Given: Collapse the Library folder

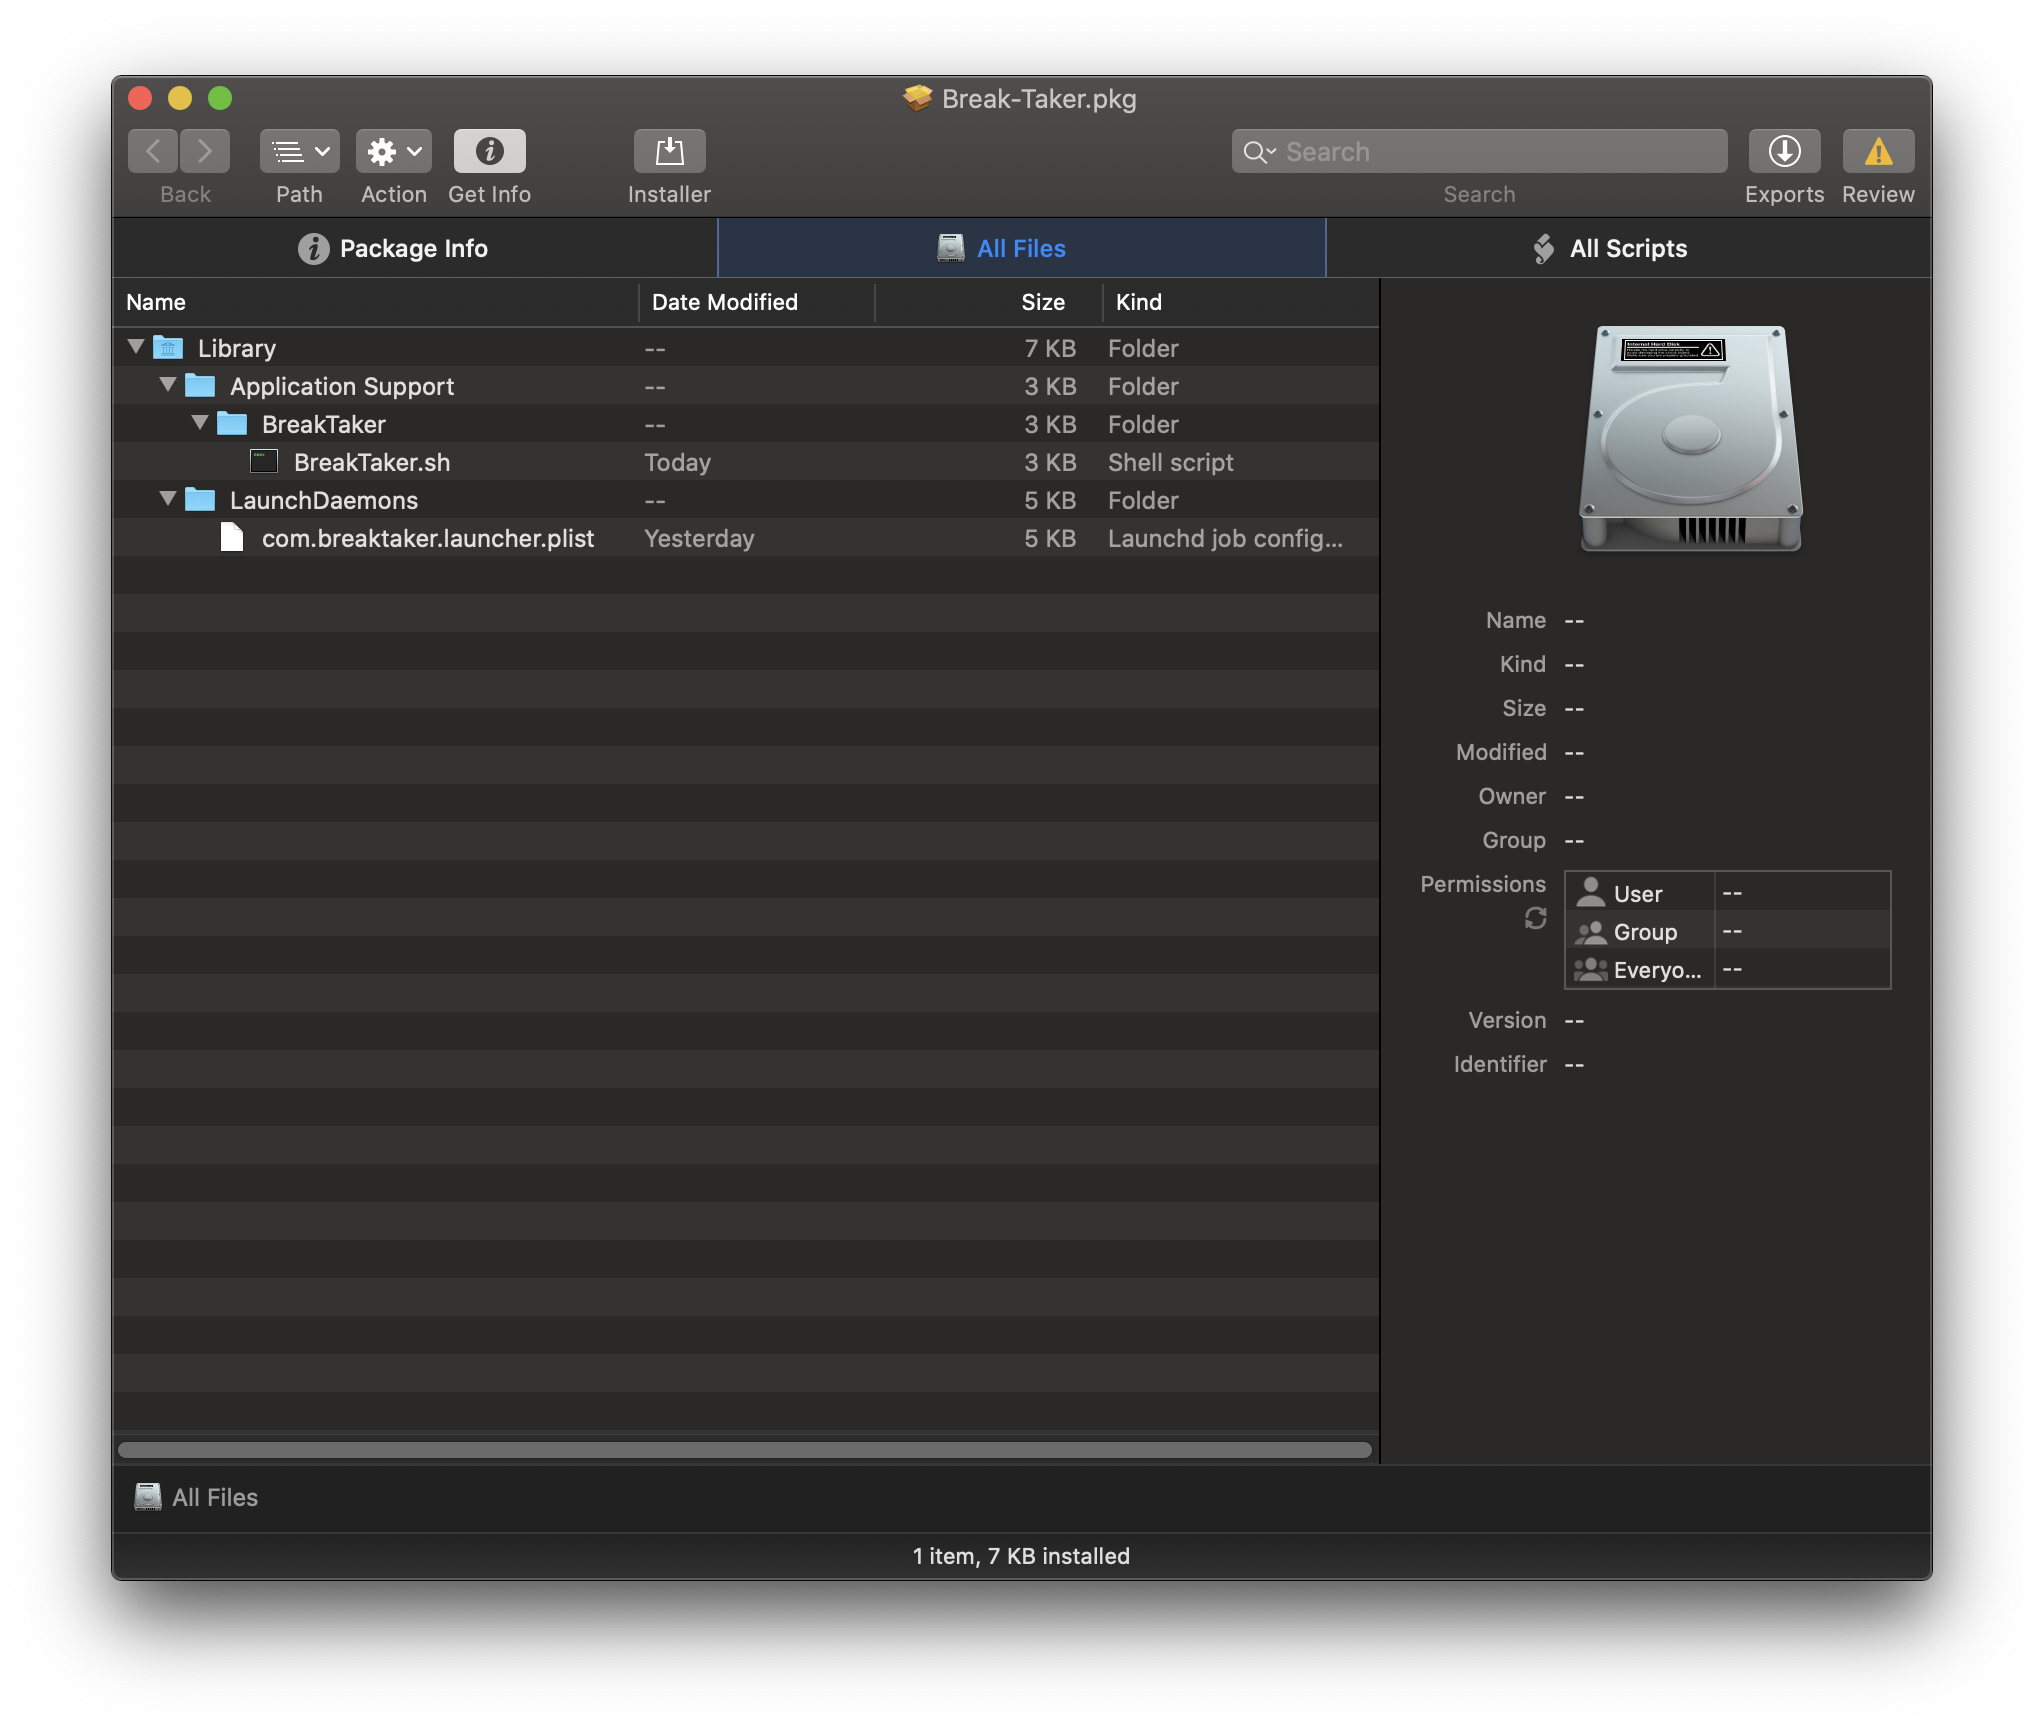Looking at the screenshot, I should pyautogui.click(x=137, y=347).
